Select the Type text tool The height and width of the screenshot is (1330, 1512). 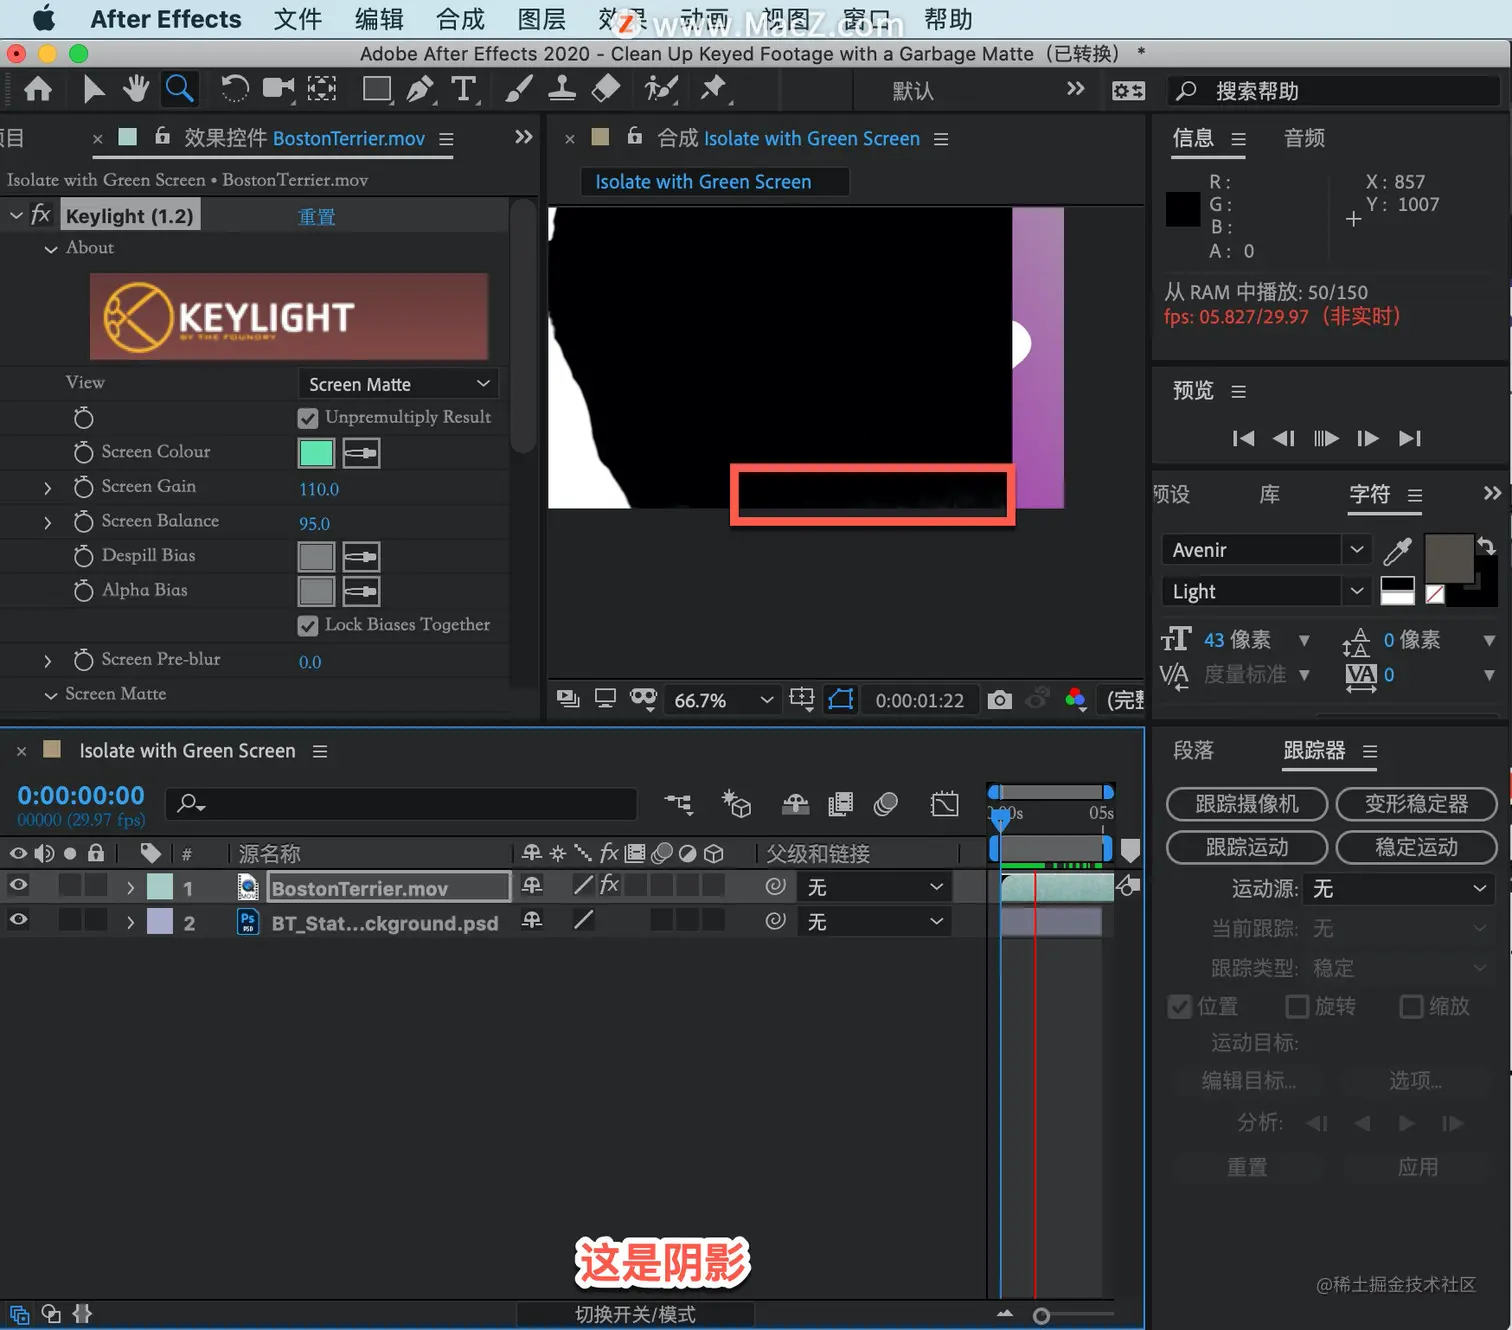click(464, 89)
